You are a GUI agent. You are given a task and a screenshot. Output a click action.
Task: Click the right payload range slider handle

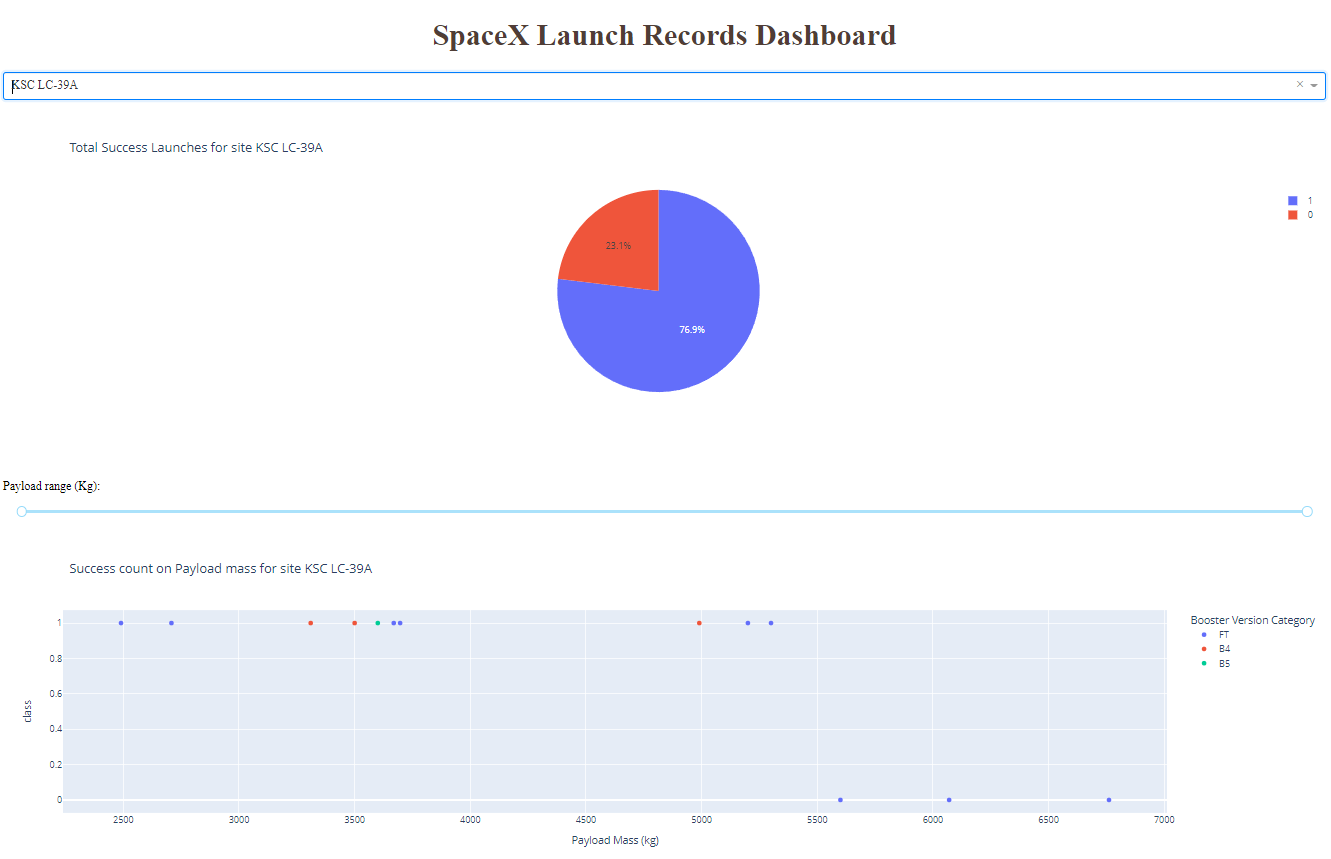tap(1307, 511)
